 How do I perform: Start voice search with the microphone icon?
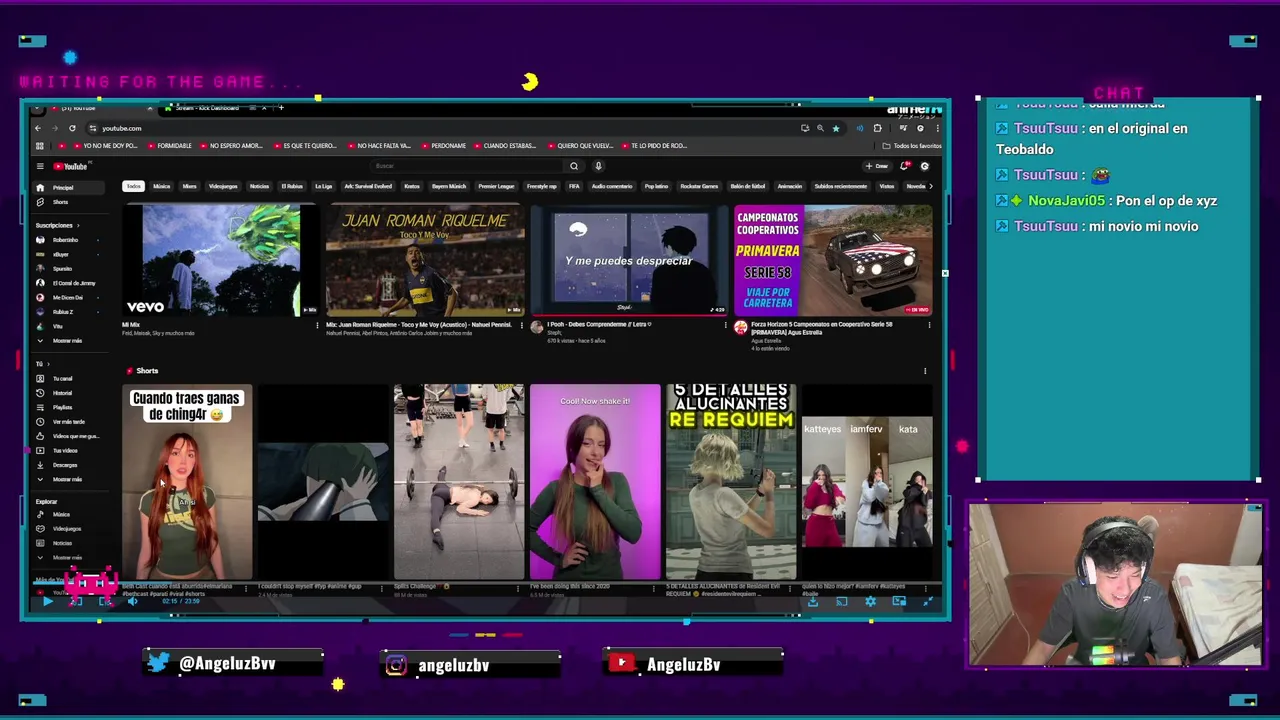pyautogui.click(x=598, y=166)
